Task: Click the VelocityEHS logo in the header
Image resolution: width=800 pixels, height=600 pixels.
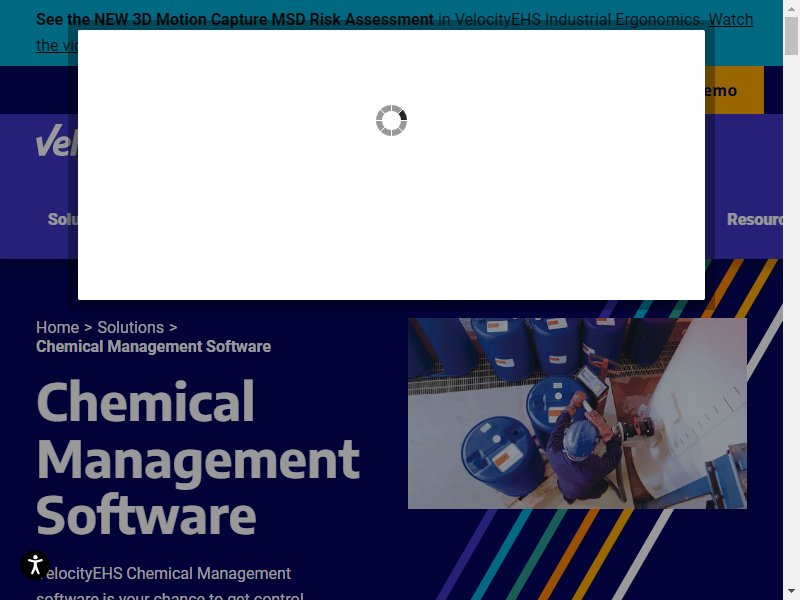Action: point(57,140)
